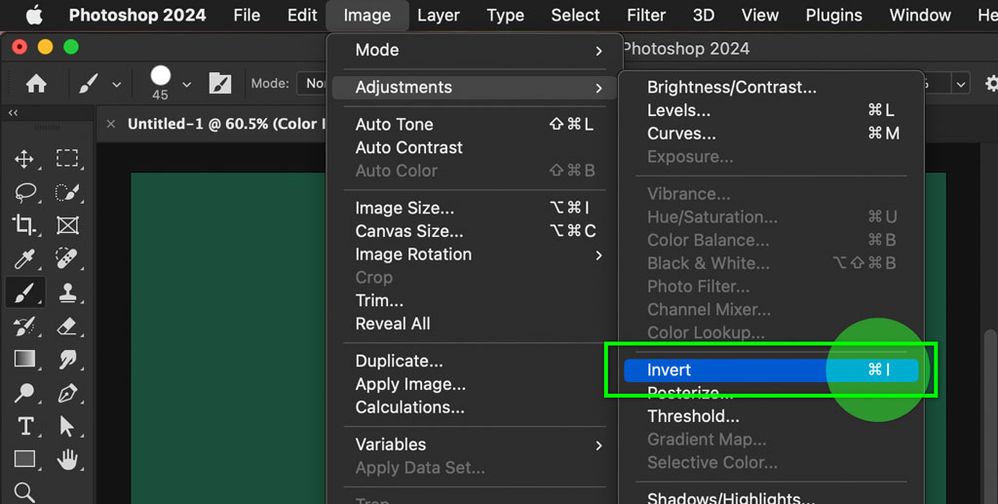Viewport: 998px width, 504px height.
Task: Expand the Mode submenu in Image menu
Action: pyautogui.click(x=475, y=50)
